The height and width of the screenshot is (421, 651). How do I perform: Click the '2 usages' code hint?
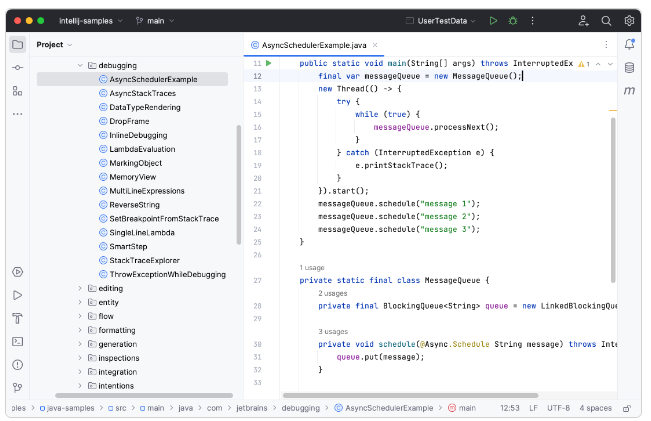tap(333, 294)
